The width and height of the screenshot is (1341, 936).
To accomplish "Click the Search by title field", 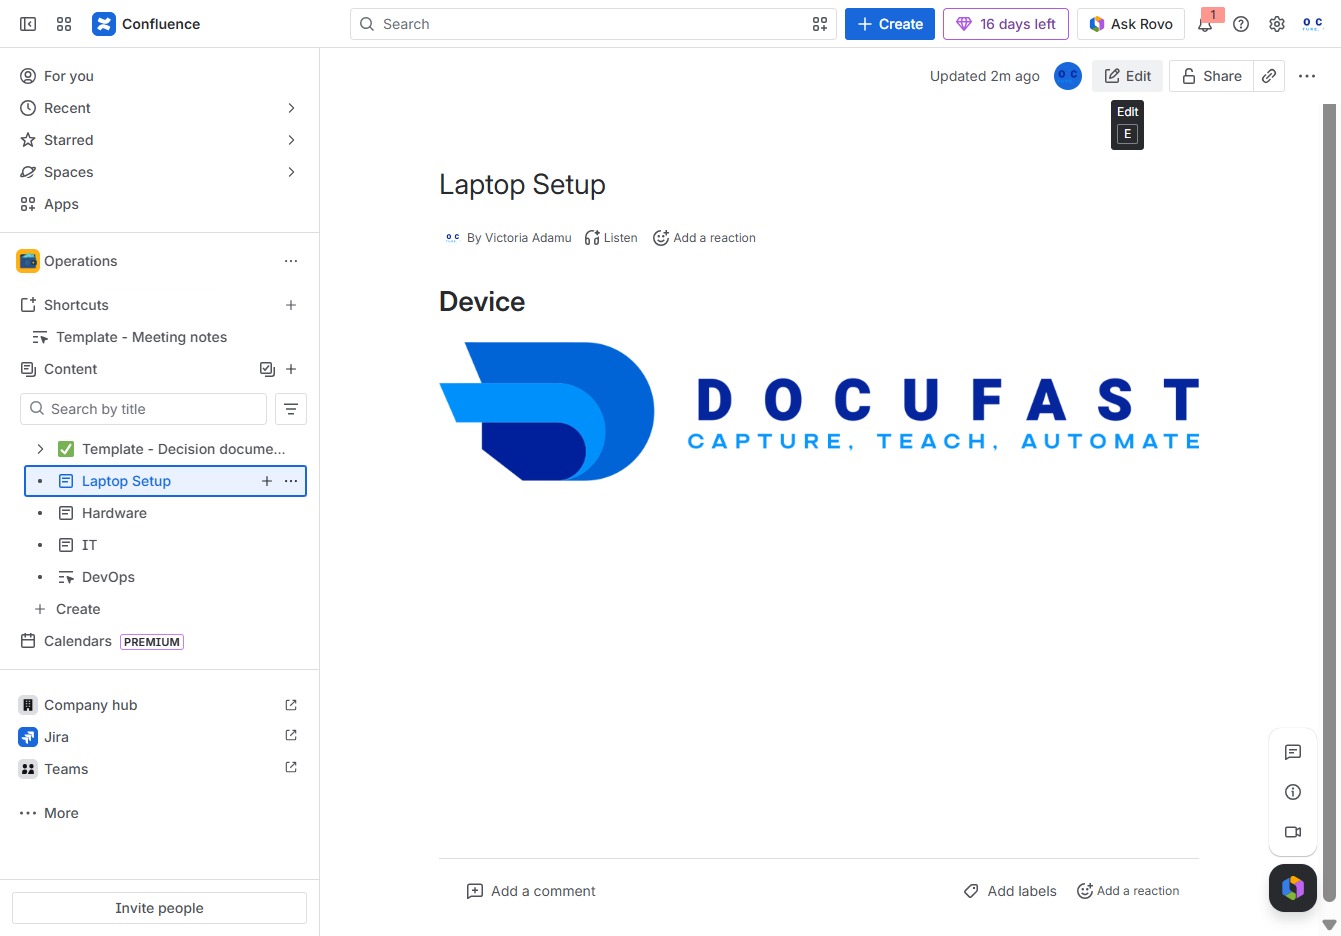I will pyautogui.click(x=143, y=409).
